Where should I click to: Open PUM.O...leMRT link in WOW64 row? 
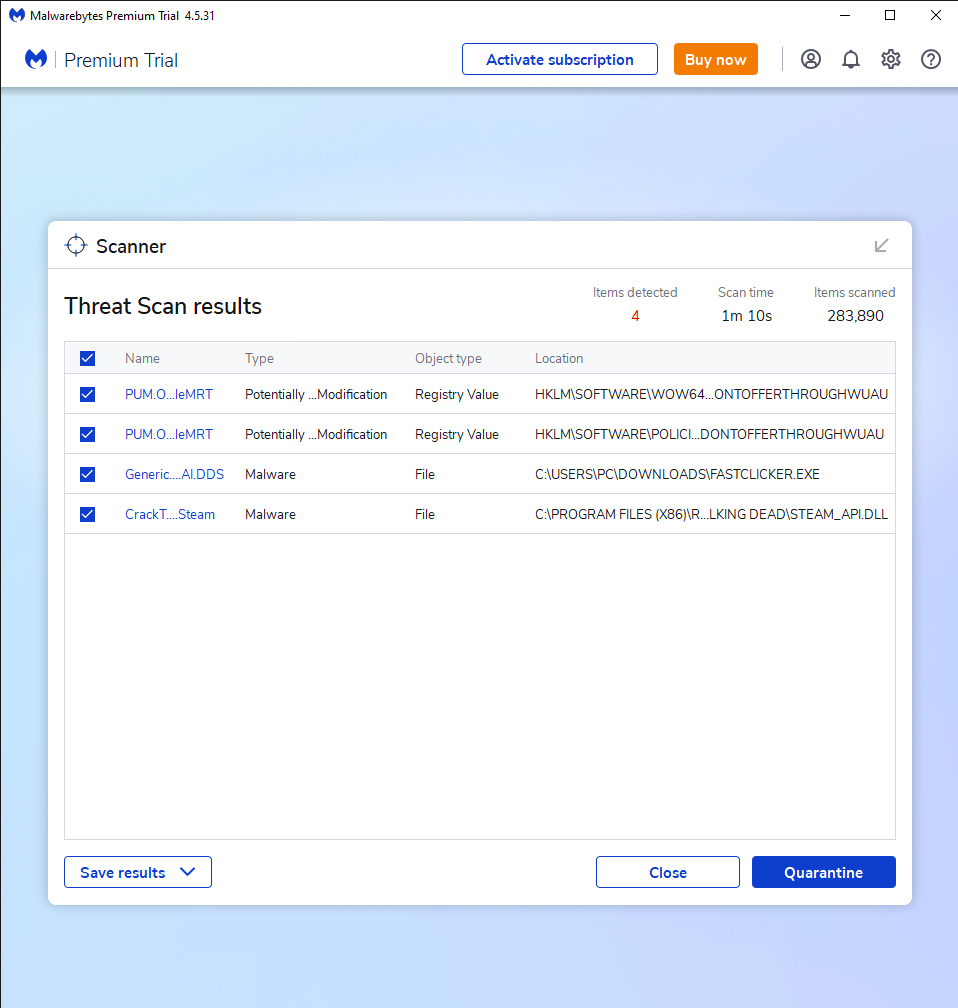pos(168,394)
